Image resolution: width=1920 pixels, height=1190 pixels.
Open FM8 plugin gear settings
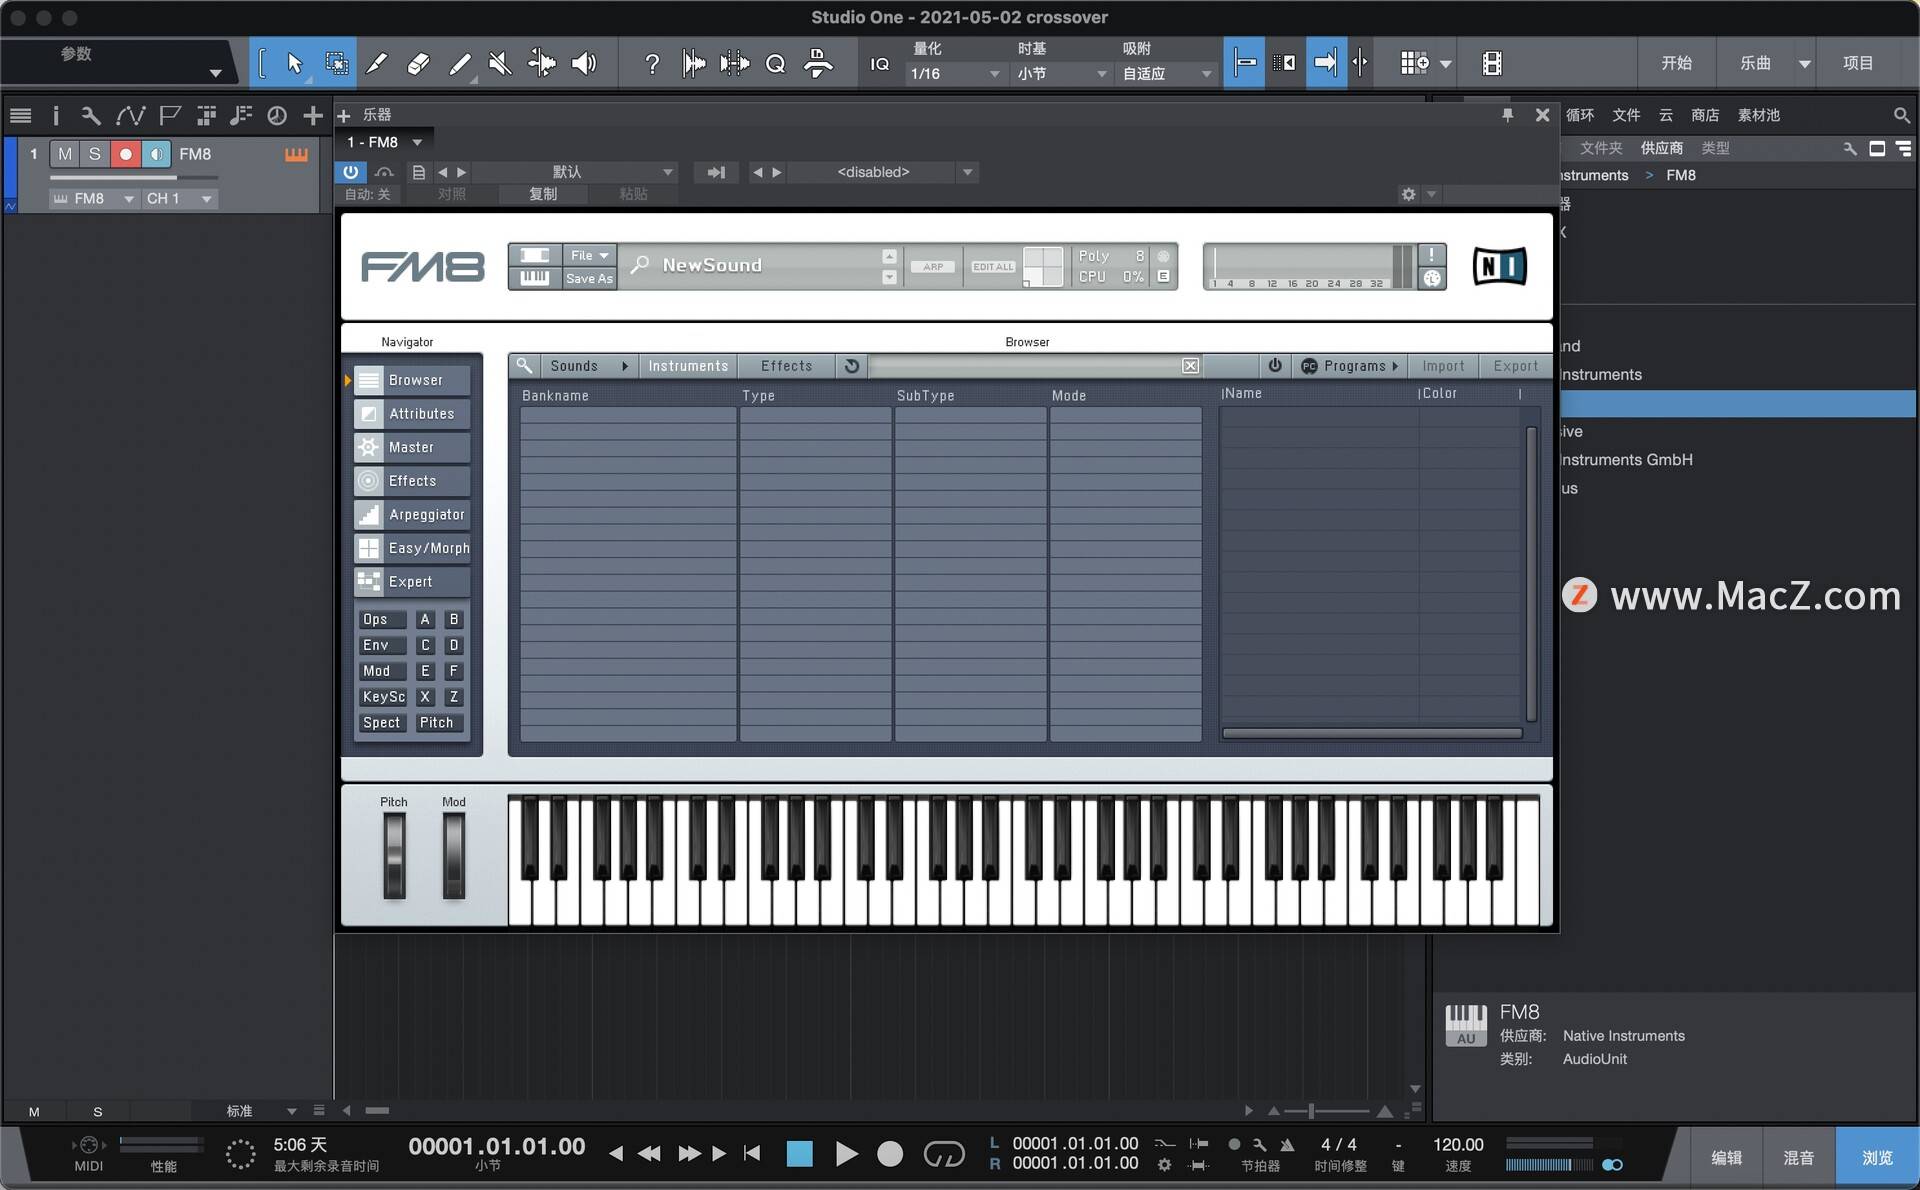tap(1408, 194)
